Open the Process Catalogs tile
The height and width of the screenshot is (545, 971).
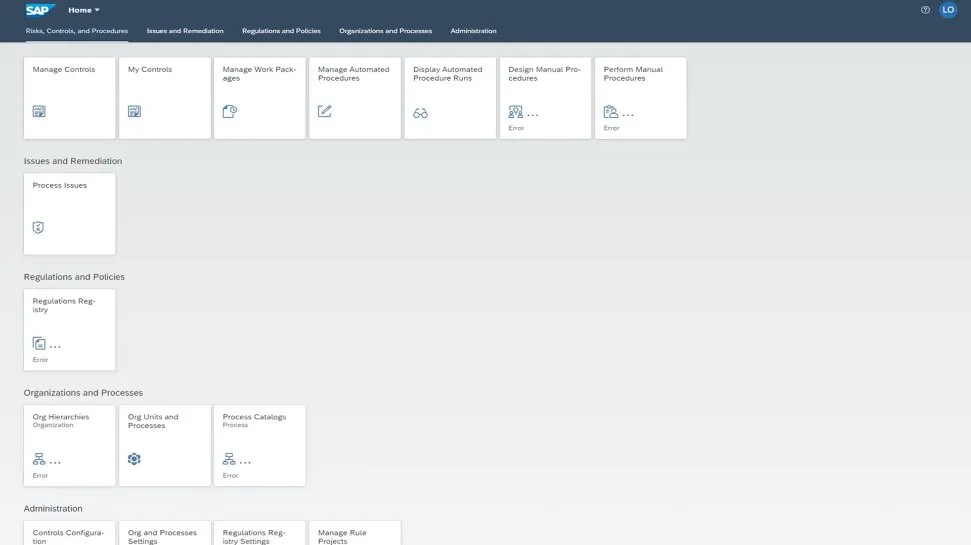pyautogui.click(x=259, y=445)
